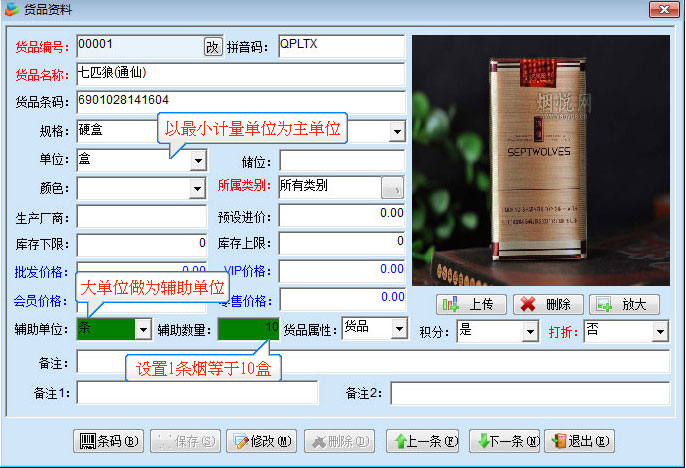Click the 改 button beside product number
The height and width of the screenshot is (468, 686).
point(212,47)
